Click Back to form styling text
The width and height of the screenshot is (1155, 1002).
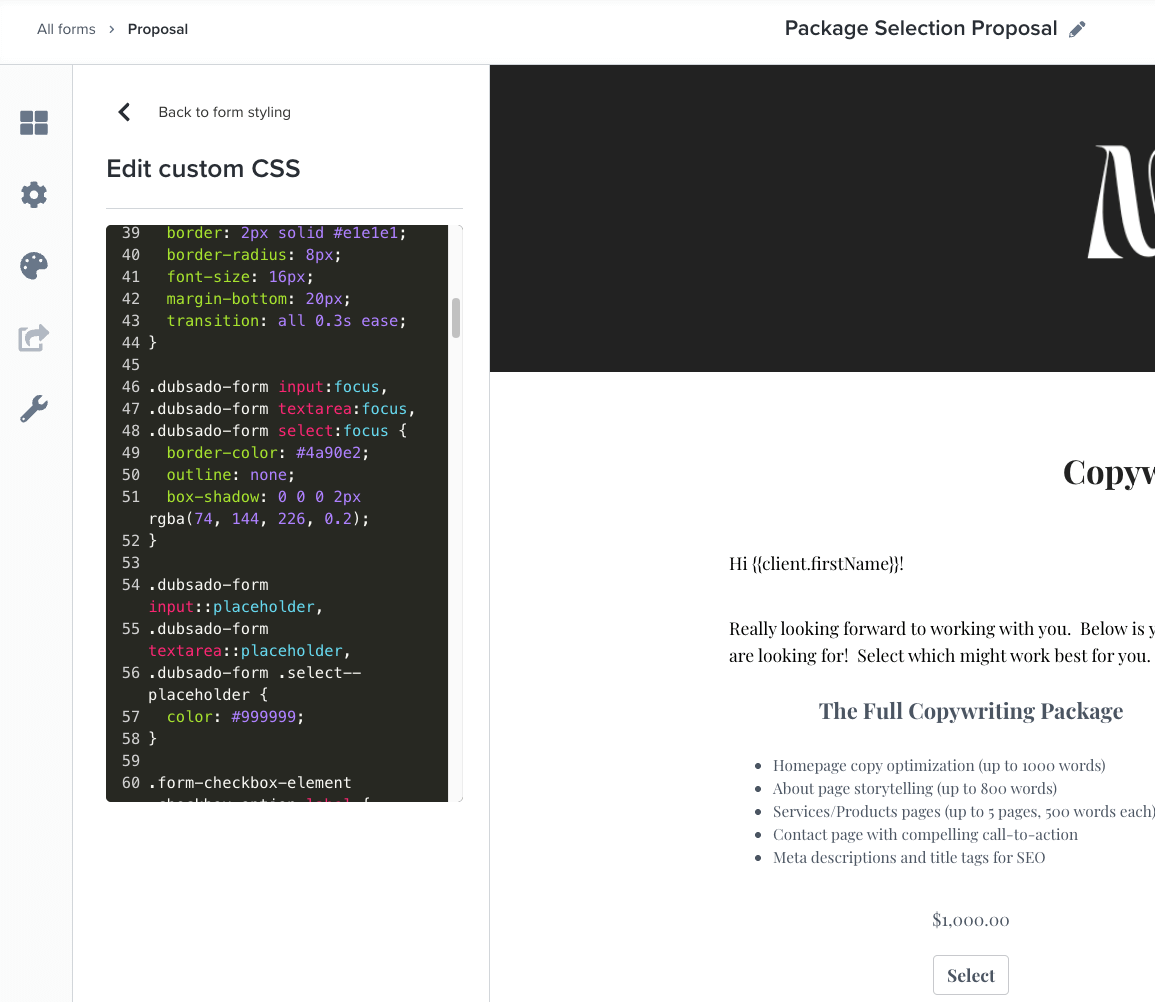click(224, 112)
